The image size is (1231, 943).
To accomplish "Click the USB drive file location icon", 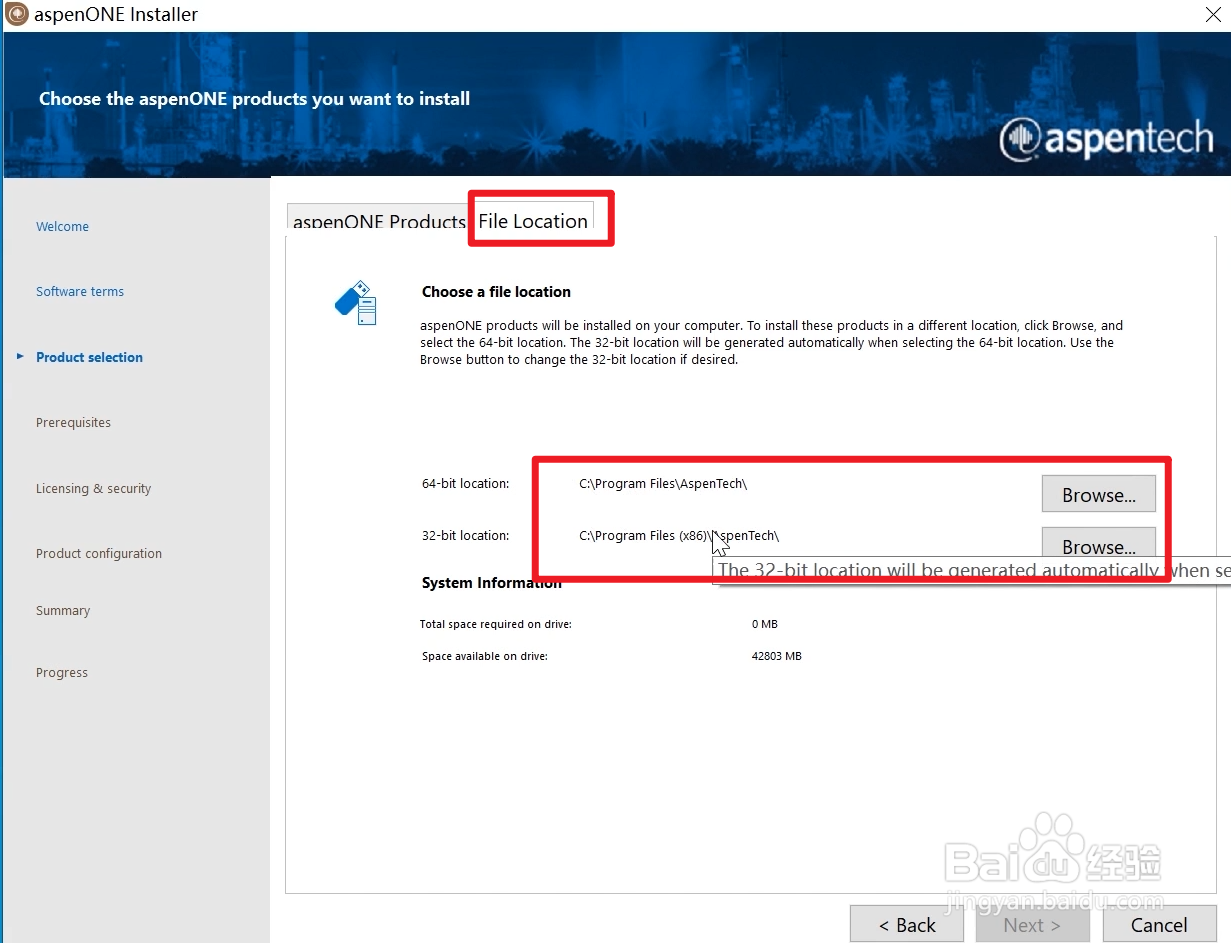I will pyautogui.click(x=356, y=303).
